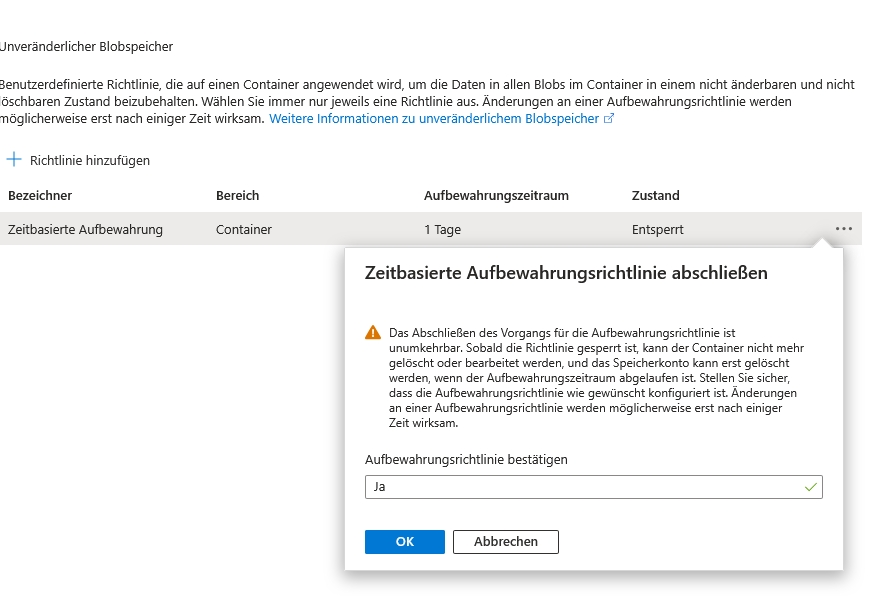Click the 'Aufbewahrungszeitraum' column header
The width and height of the screenshot is (882, 596).
pyautogui.click(x=496, y=196)
